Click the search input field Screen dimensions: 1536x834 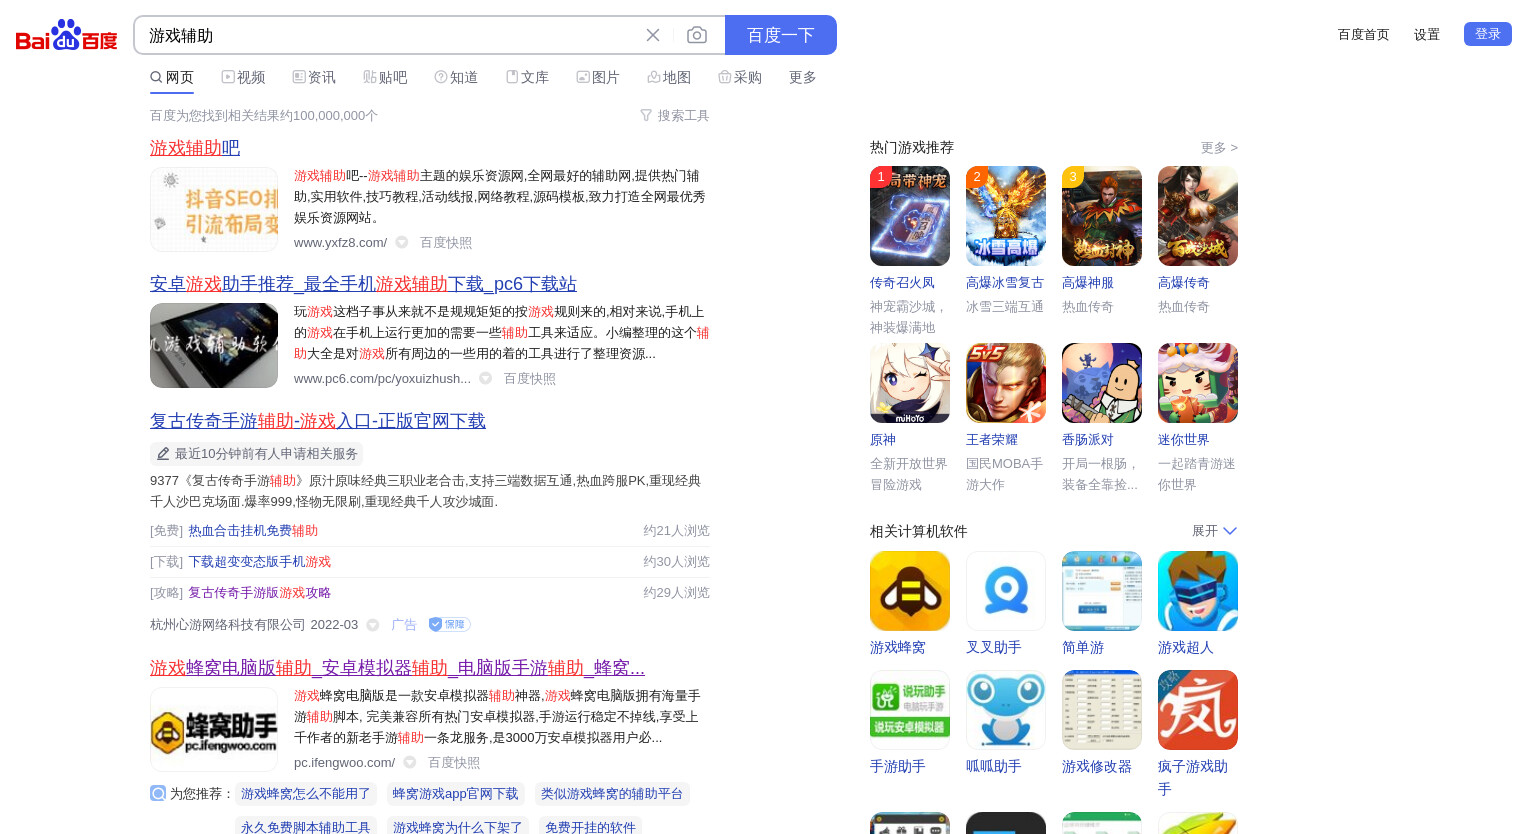click(x=390, y=35)
